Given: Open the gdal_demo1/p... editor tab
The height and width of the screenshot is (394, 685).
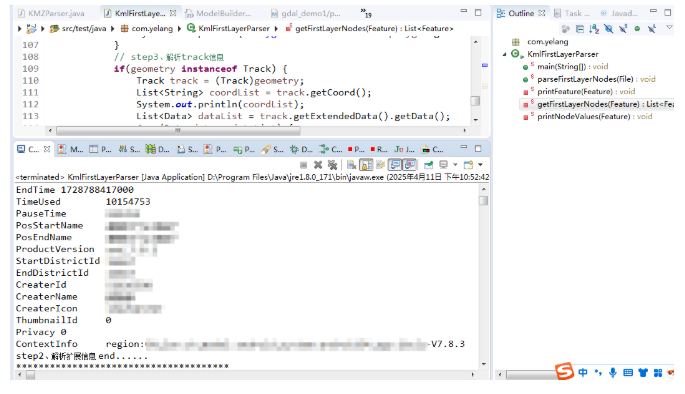Looking at the screenshot, I should coord(305,14).
